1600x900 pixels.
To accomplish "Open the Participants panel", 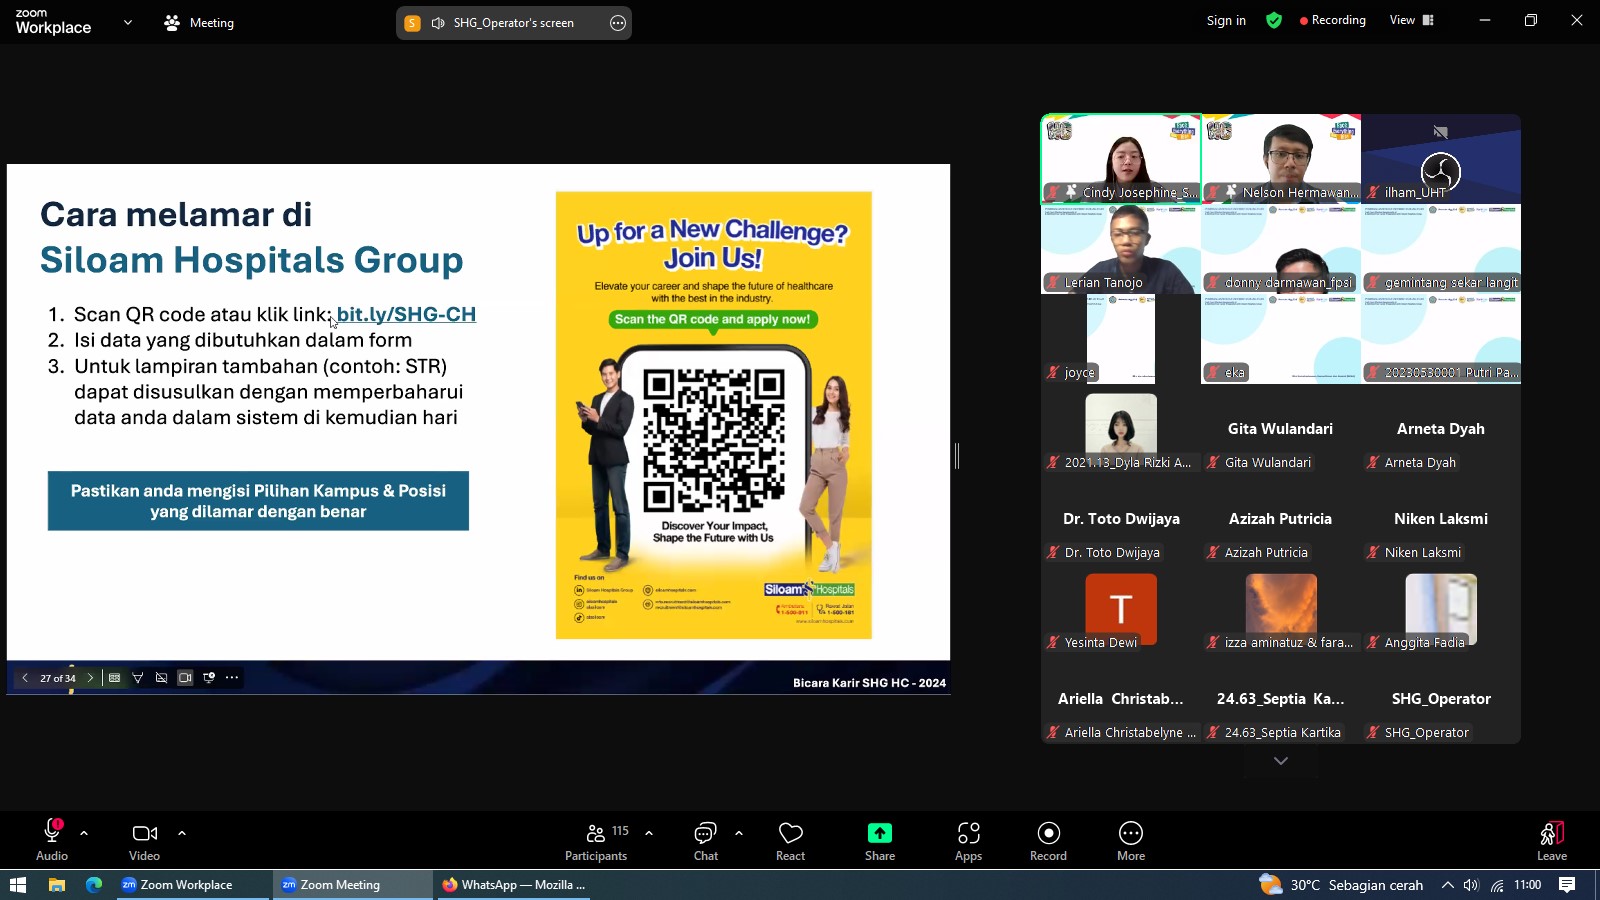I will (596, 841).
